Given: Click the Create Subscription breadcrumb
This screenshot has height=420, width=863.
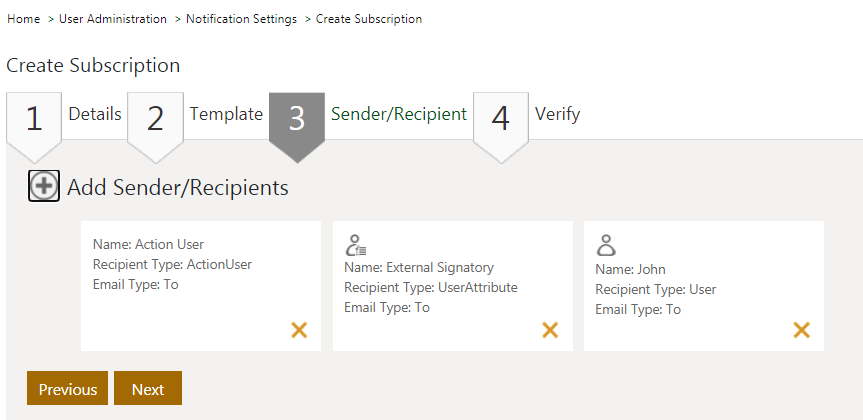Looking at the screenshot, I should tap(369, 19).
